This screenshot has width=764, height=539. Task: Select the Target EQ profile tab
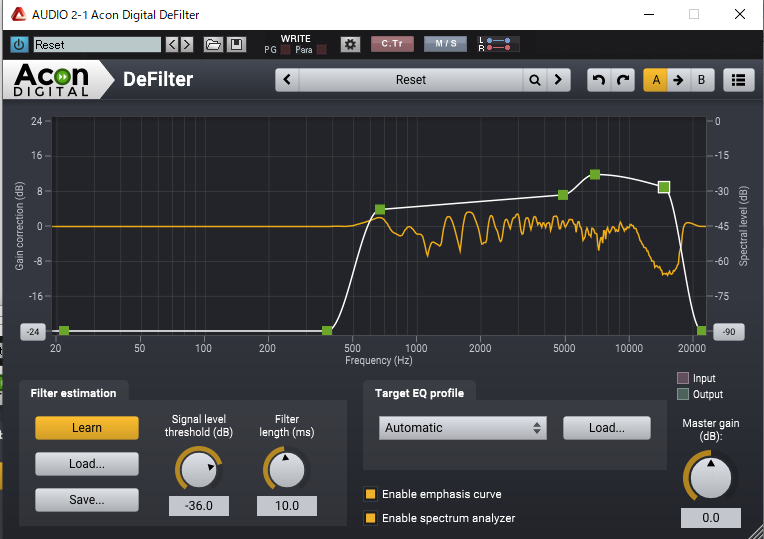pos(419,393)
